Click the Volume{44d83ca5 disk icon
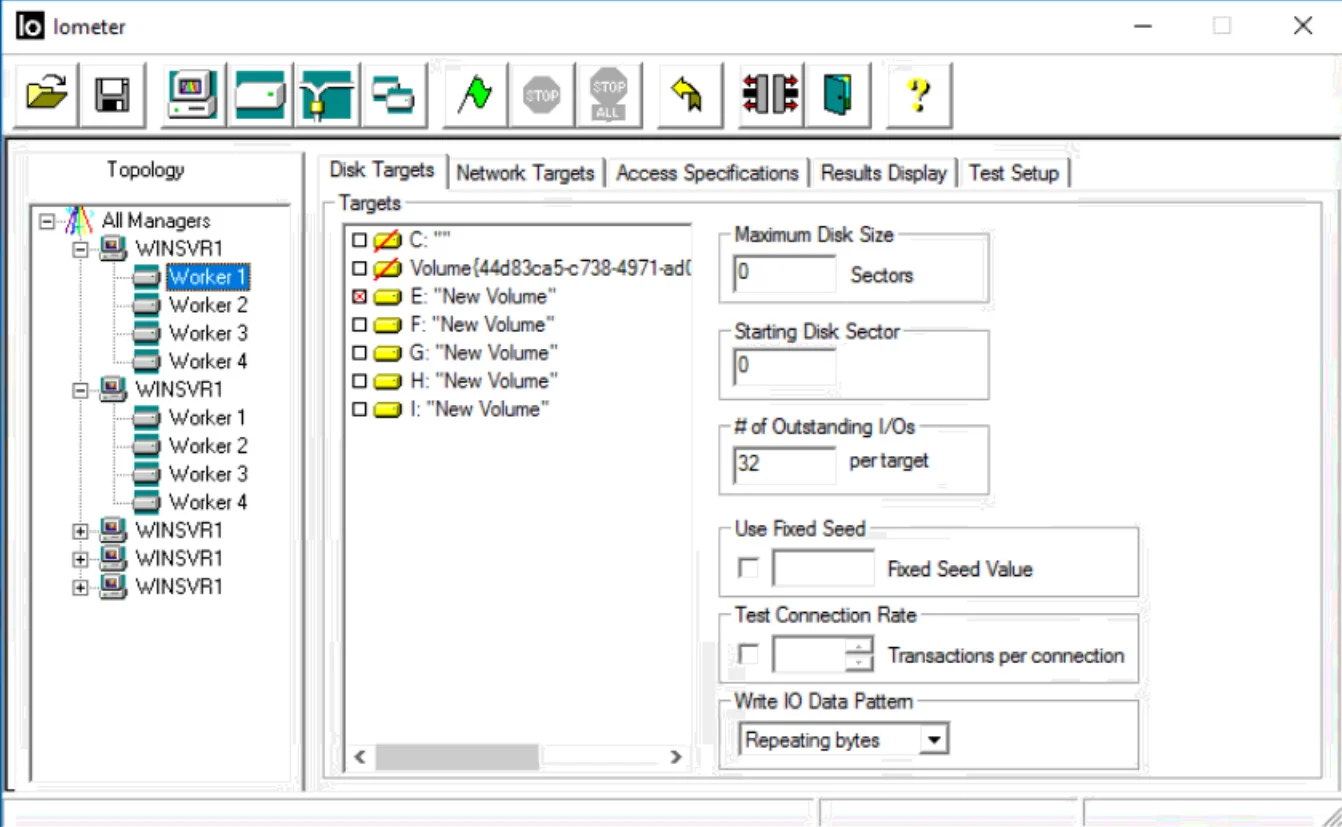1342x827 pixels. 386,269
